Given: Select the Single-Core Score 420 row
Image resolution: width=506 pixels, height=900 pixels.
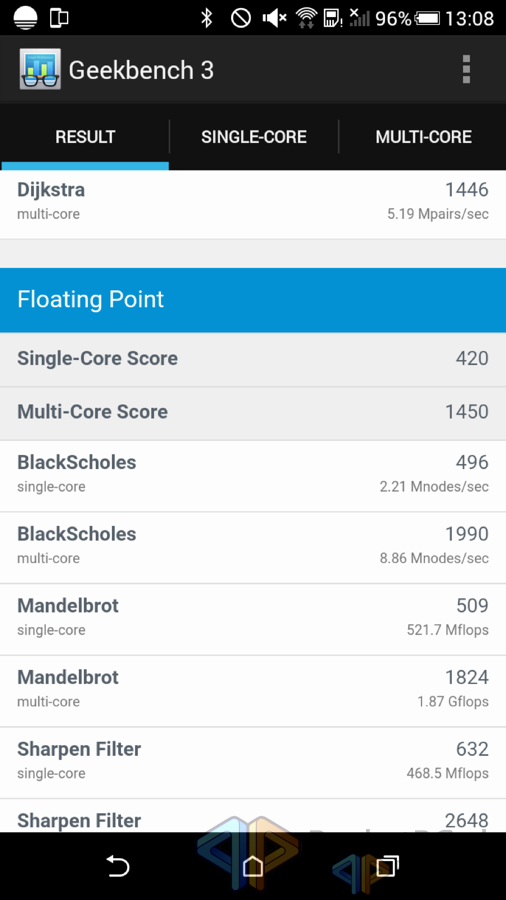Looking at the screenshot, I should click(x=253, y=359).
